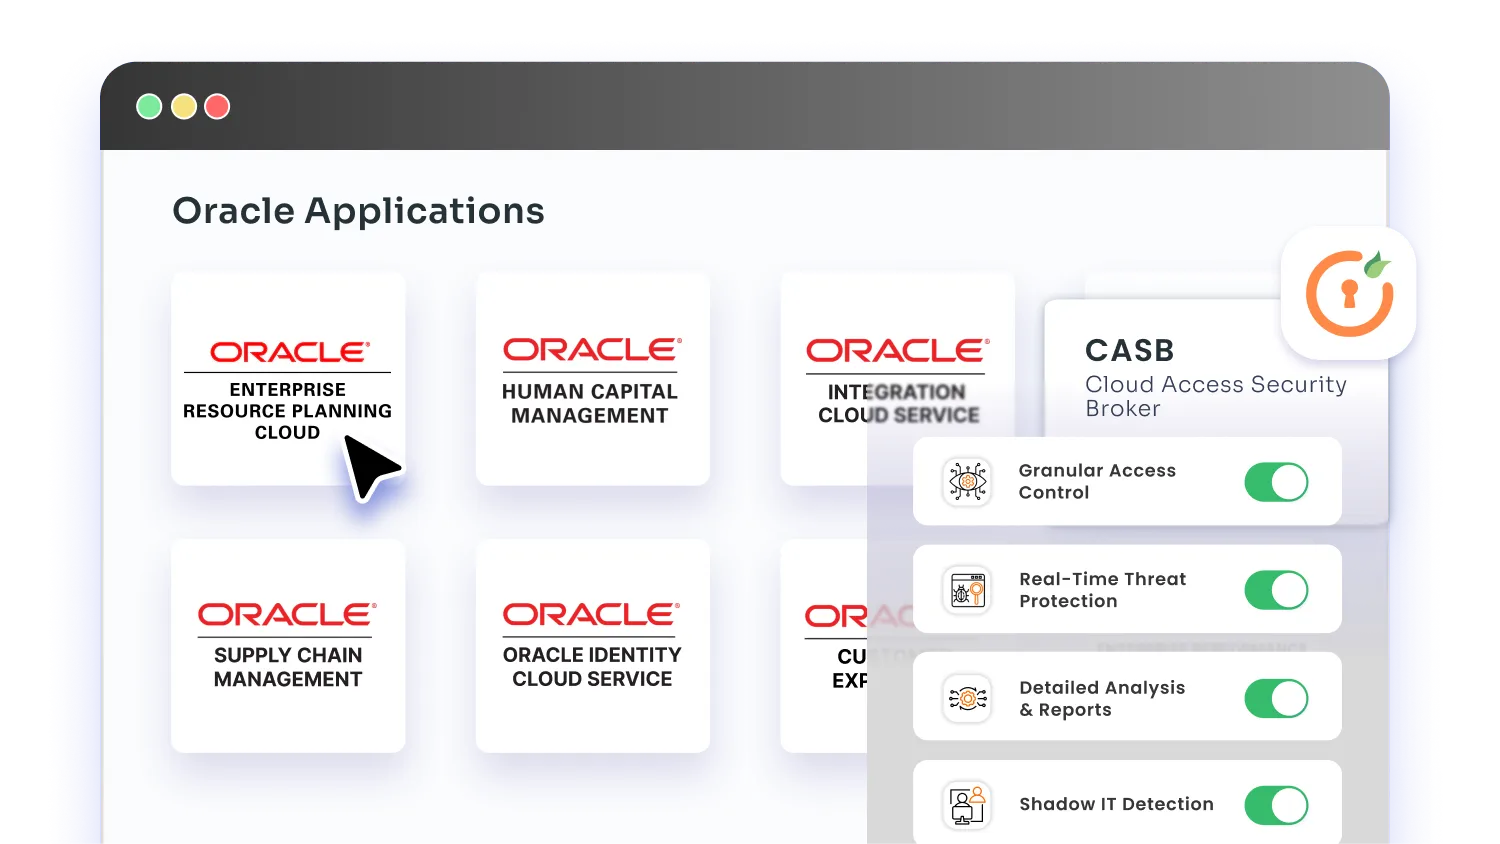This screenshot has width=1500, height=844.
Task: Open the Oracle Enterprise Resource Planning Cloud card
Action: tap(288, 380)
